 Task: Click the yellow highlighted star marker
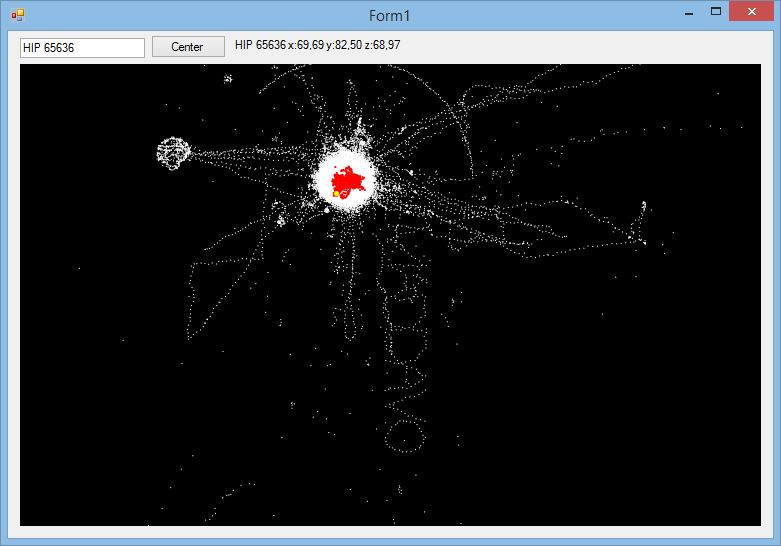[x=336, y=193]
